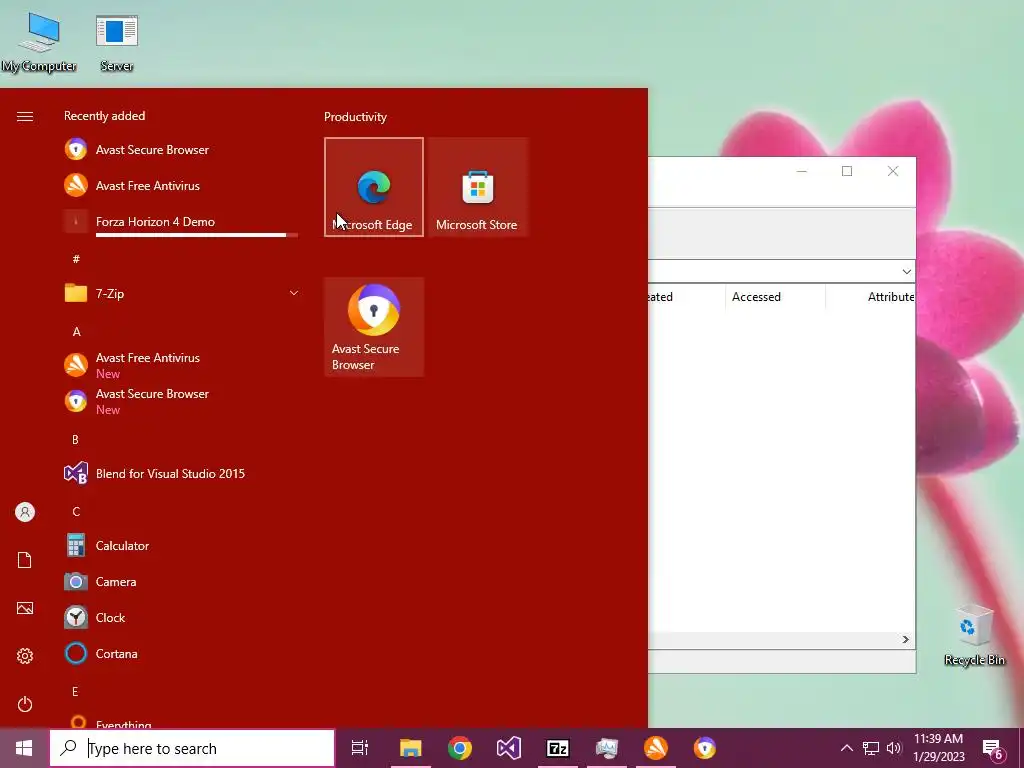Image resolution: width=1024 pixels, height=768 pixels.
Task: Maximize the background window
Action: (x=847, y=171)
